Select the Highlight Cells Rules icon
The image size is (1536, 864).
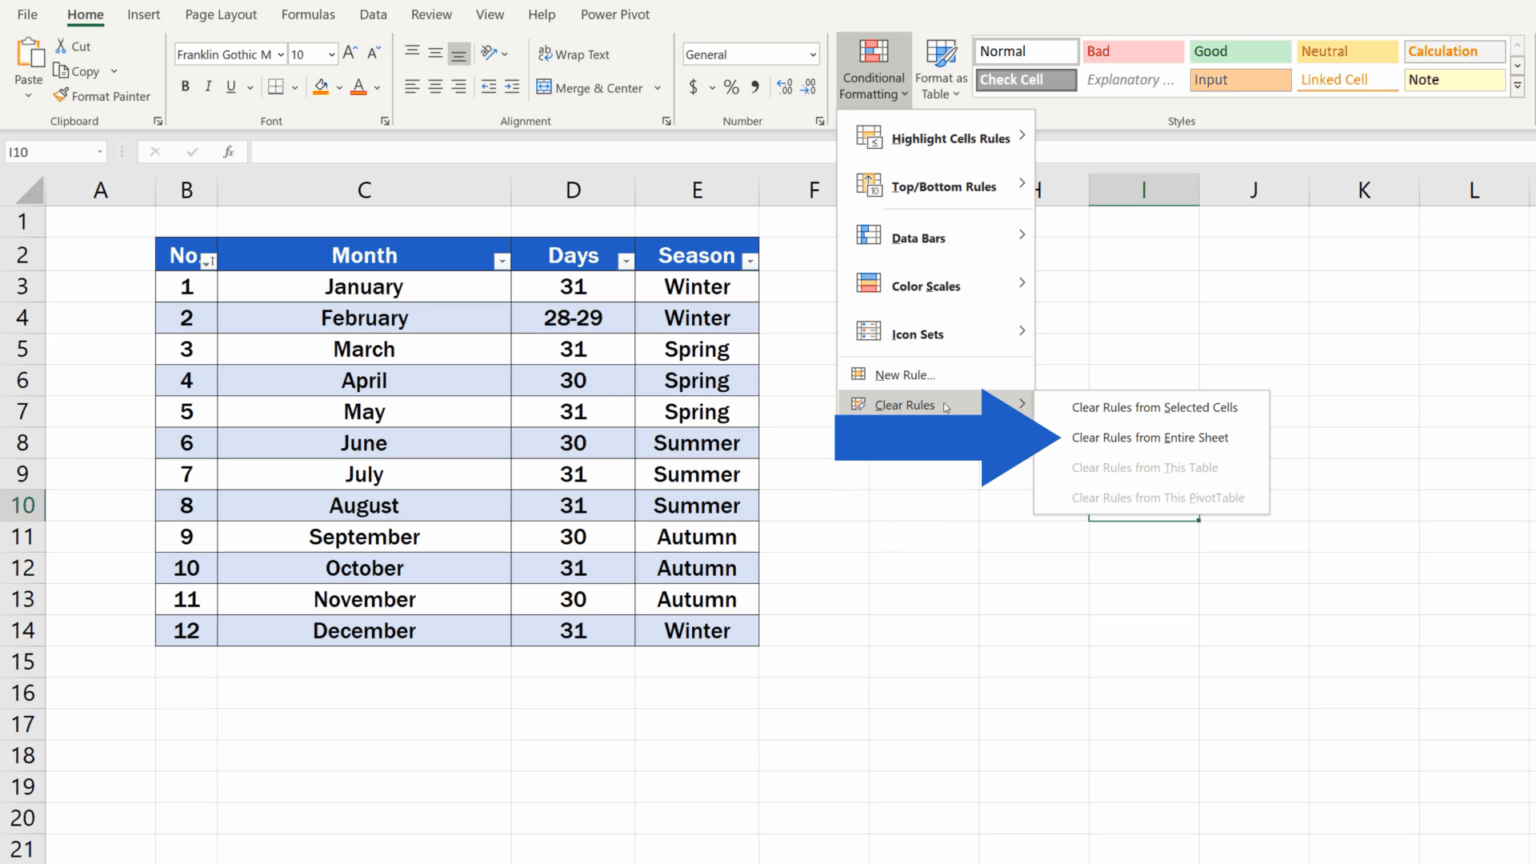868,135
